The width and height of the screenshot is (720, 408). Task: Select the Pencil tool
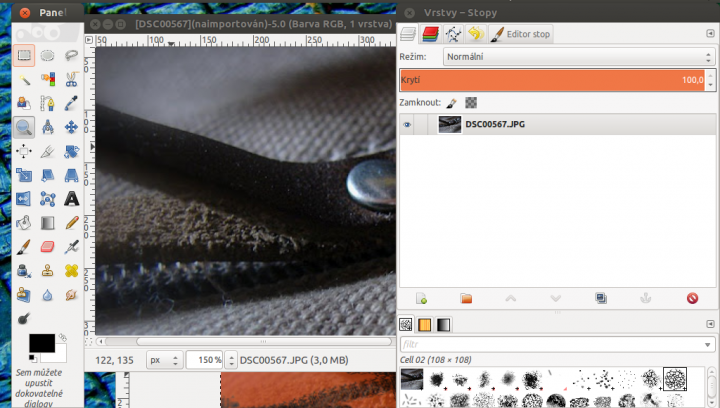point(71,223)
